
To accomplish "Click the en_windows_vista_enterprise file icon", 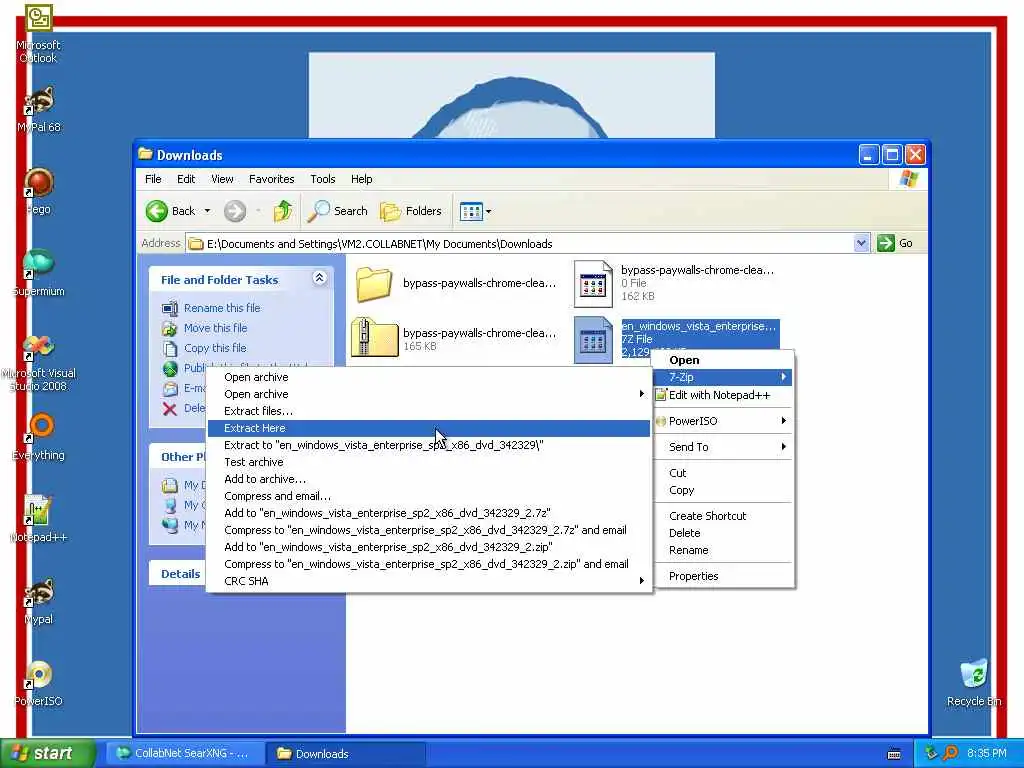I will click(x=593, y=340).
